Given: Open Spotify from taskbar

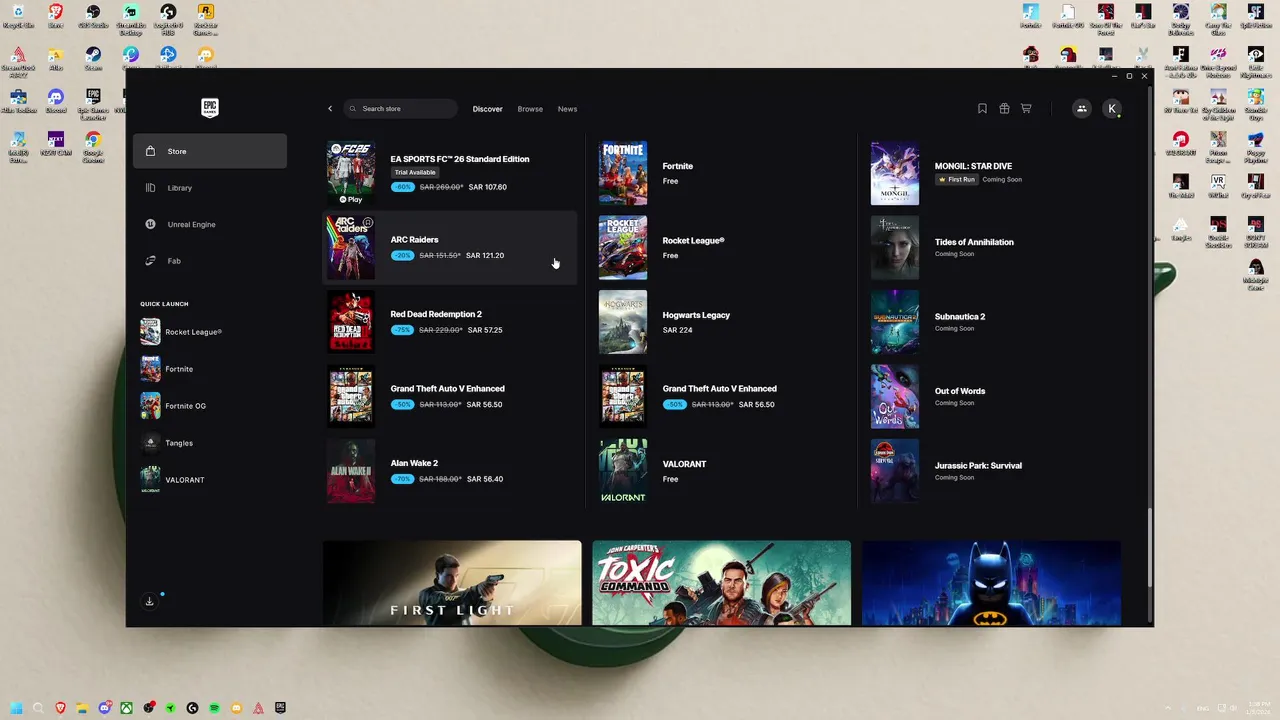Looking at the screenshot, I should [214, 708].
